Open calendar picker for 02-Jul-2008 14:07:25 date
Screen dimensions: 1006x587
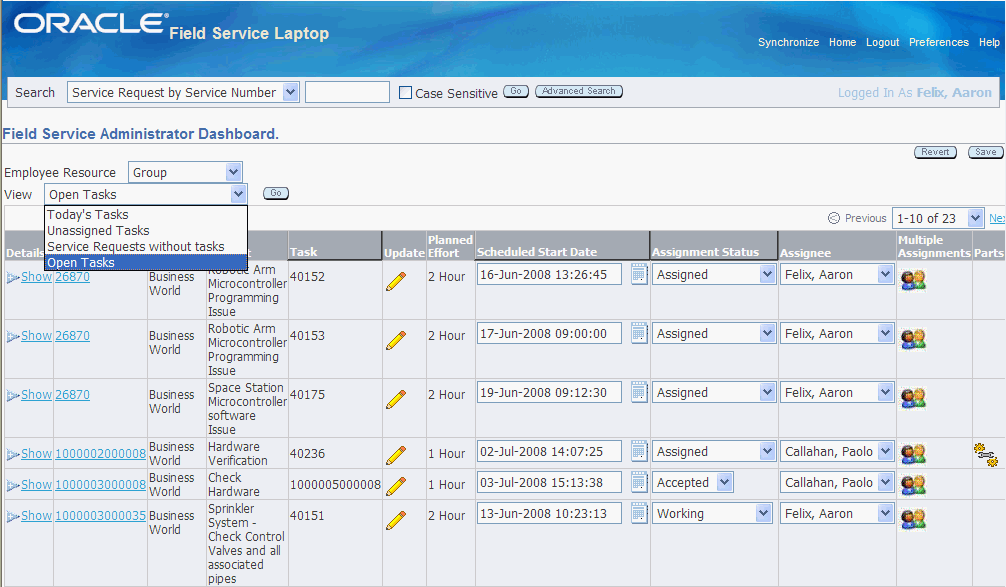click(x=639, y=451)
